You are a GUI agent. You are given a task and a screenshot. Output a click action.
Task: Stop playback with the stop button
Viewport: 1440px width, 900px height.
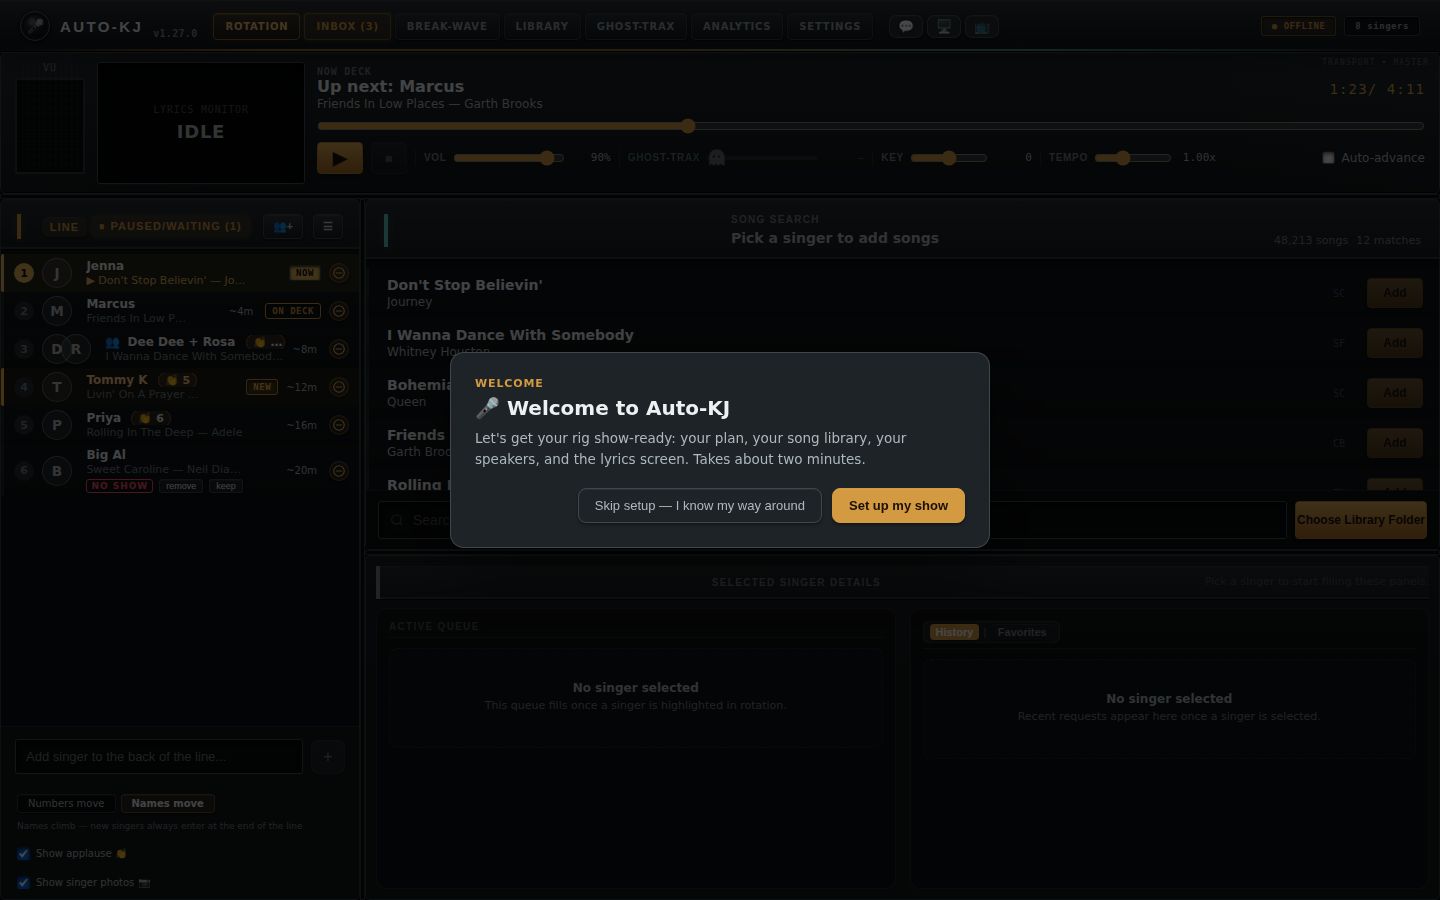point(389,158)
